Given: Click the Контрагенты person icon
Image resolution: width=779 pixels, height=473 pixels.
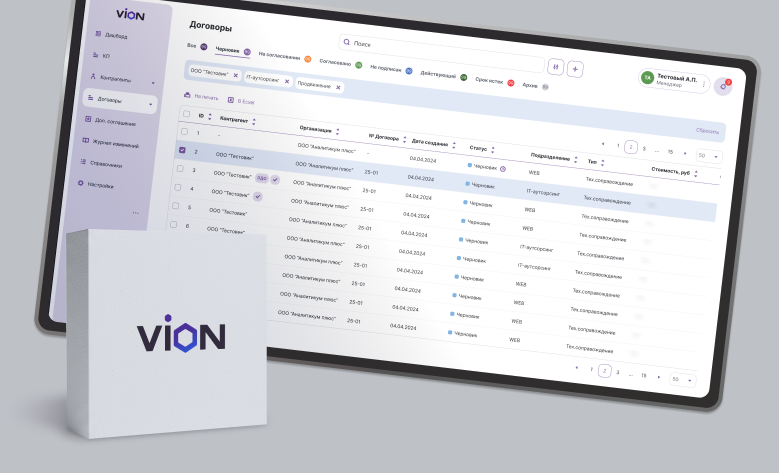Looking at the screenshot, I should point(93,76).
